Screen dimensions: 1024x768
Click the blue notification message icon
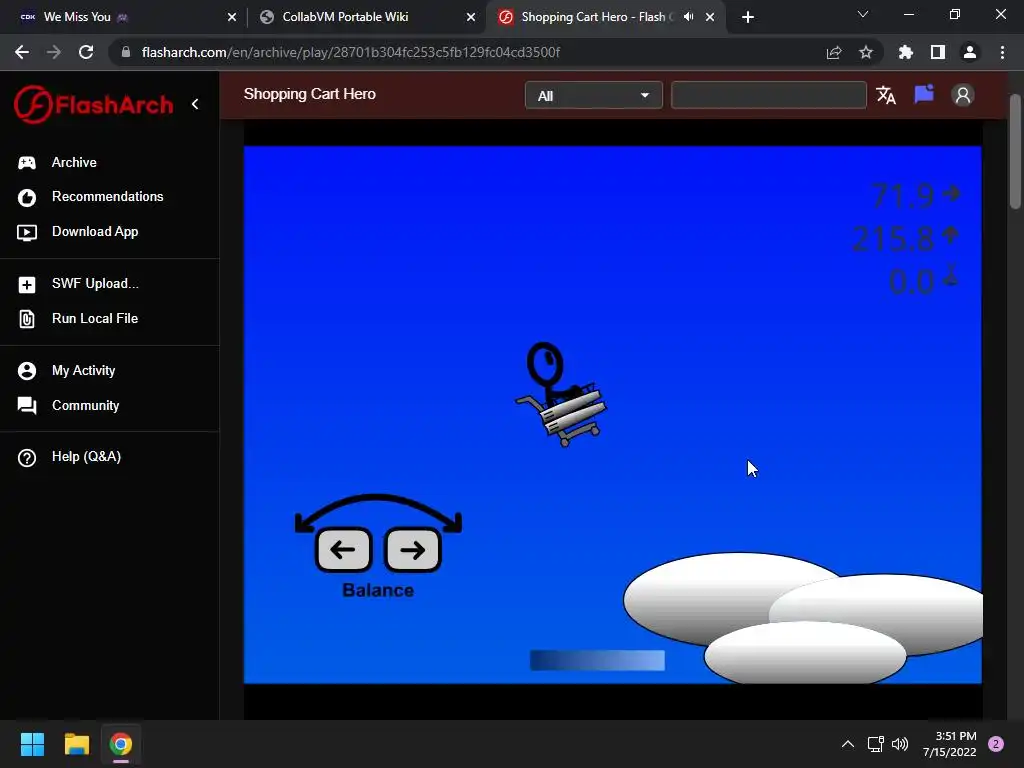[x=924, y=95]
